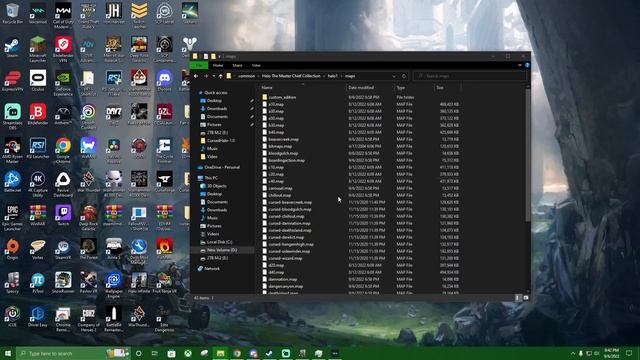Open the quick access toolbar customize dropdown
Viewport: 640px width, 360px height.
220,56
